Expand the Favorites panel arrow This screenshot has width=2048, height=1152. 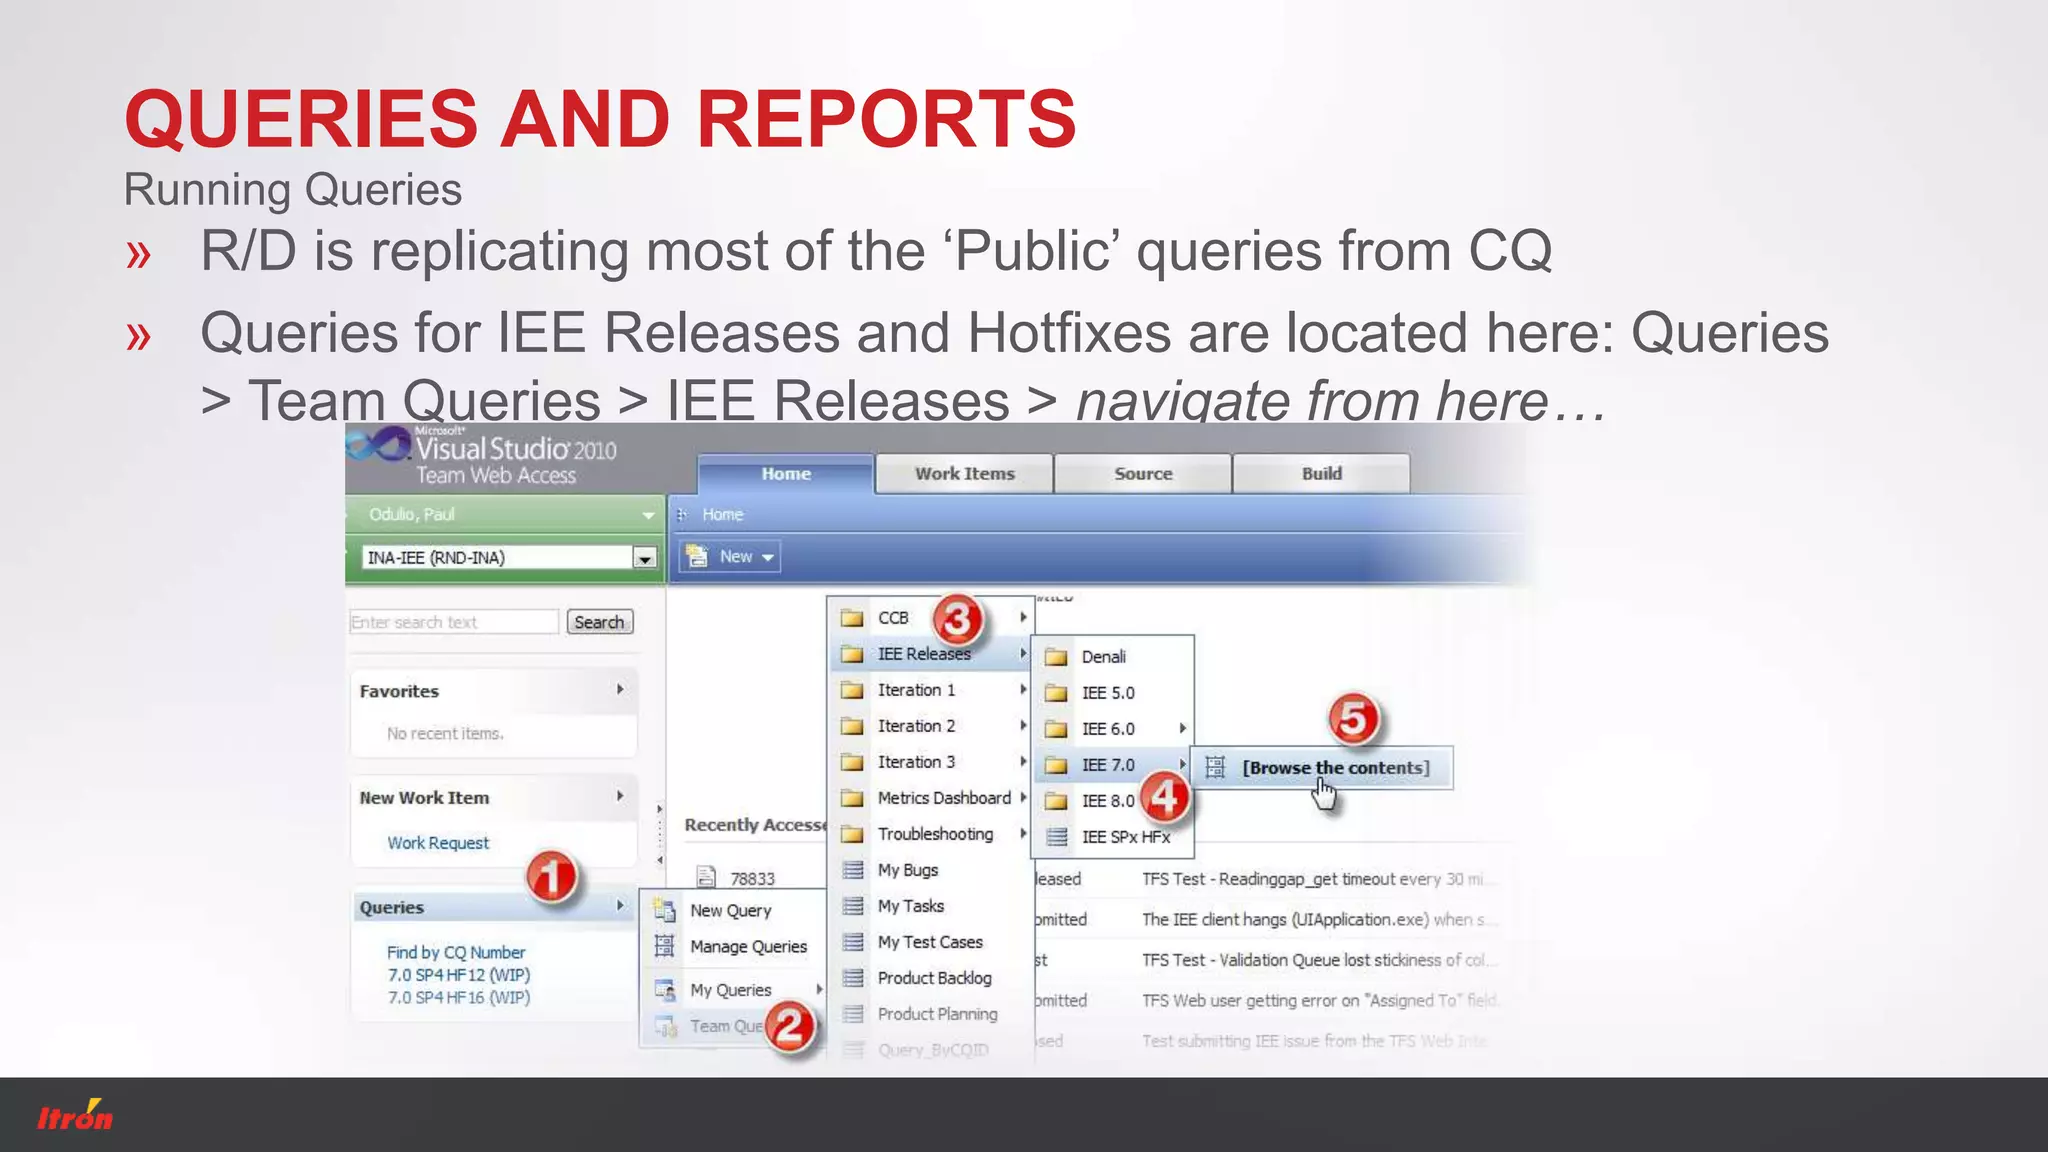[620, 689]
